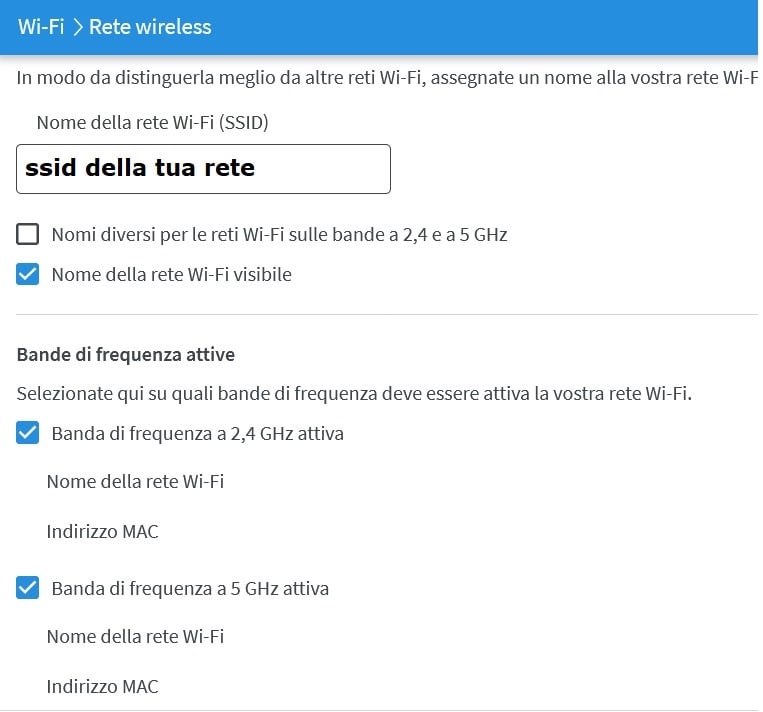
Task: Open the Wi-Fi breadcrumb link
Action: [41, 27]
